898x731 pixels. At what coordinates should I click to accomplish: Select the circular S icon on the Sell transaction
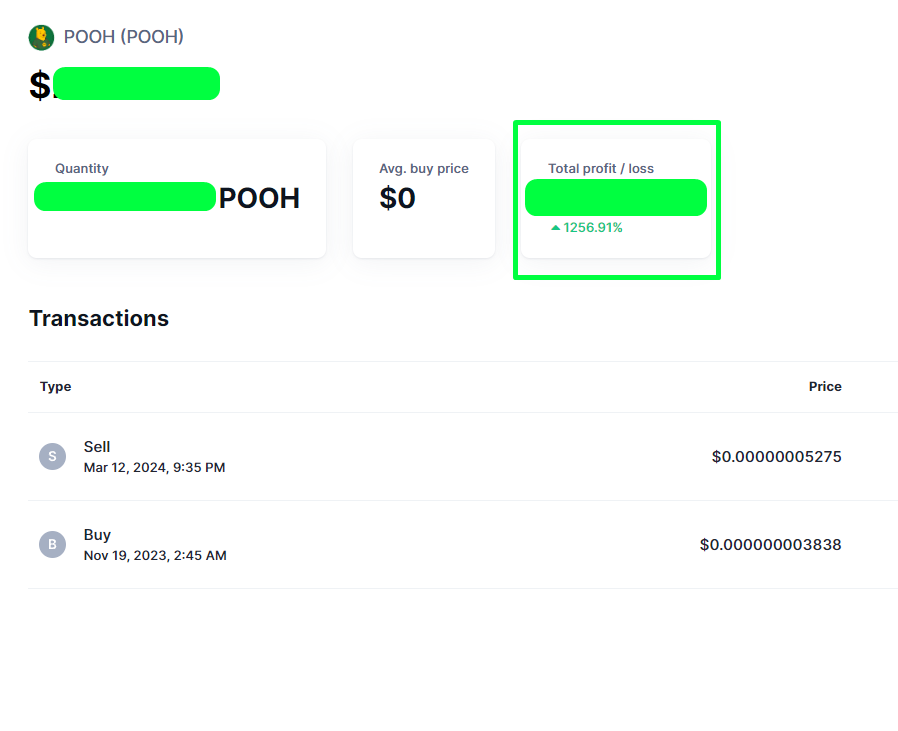pyautogui.click(x=52, y=456)
